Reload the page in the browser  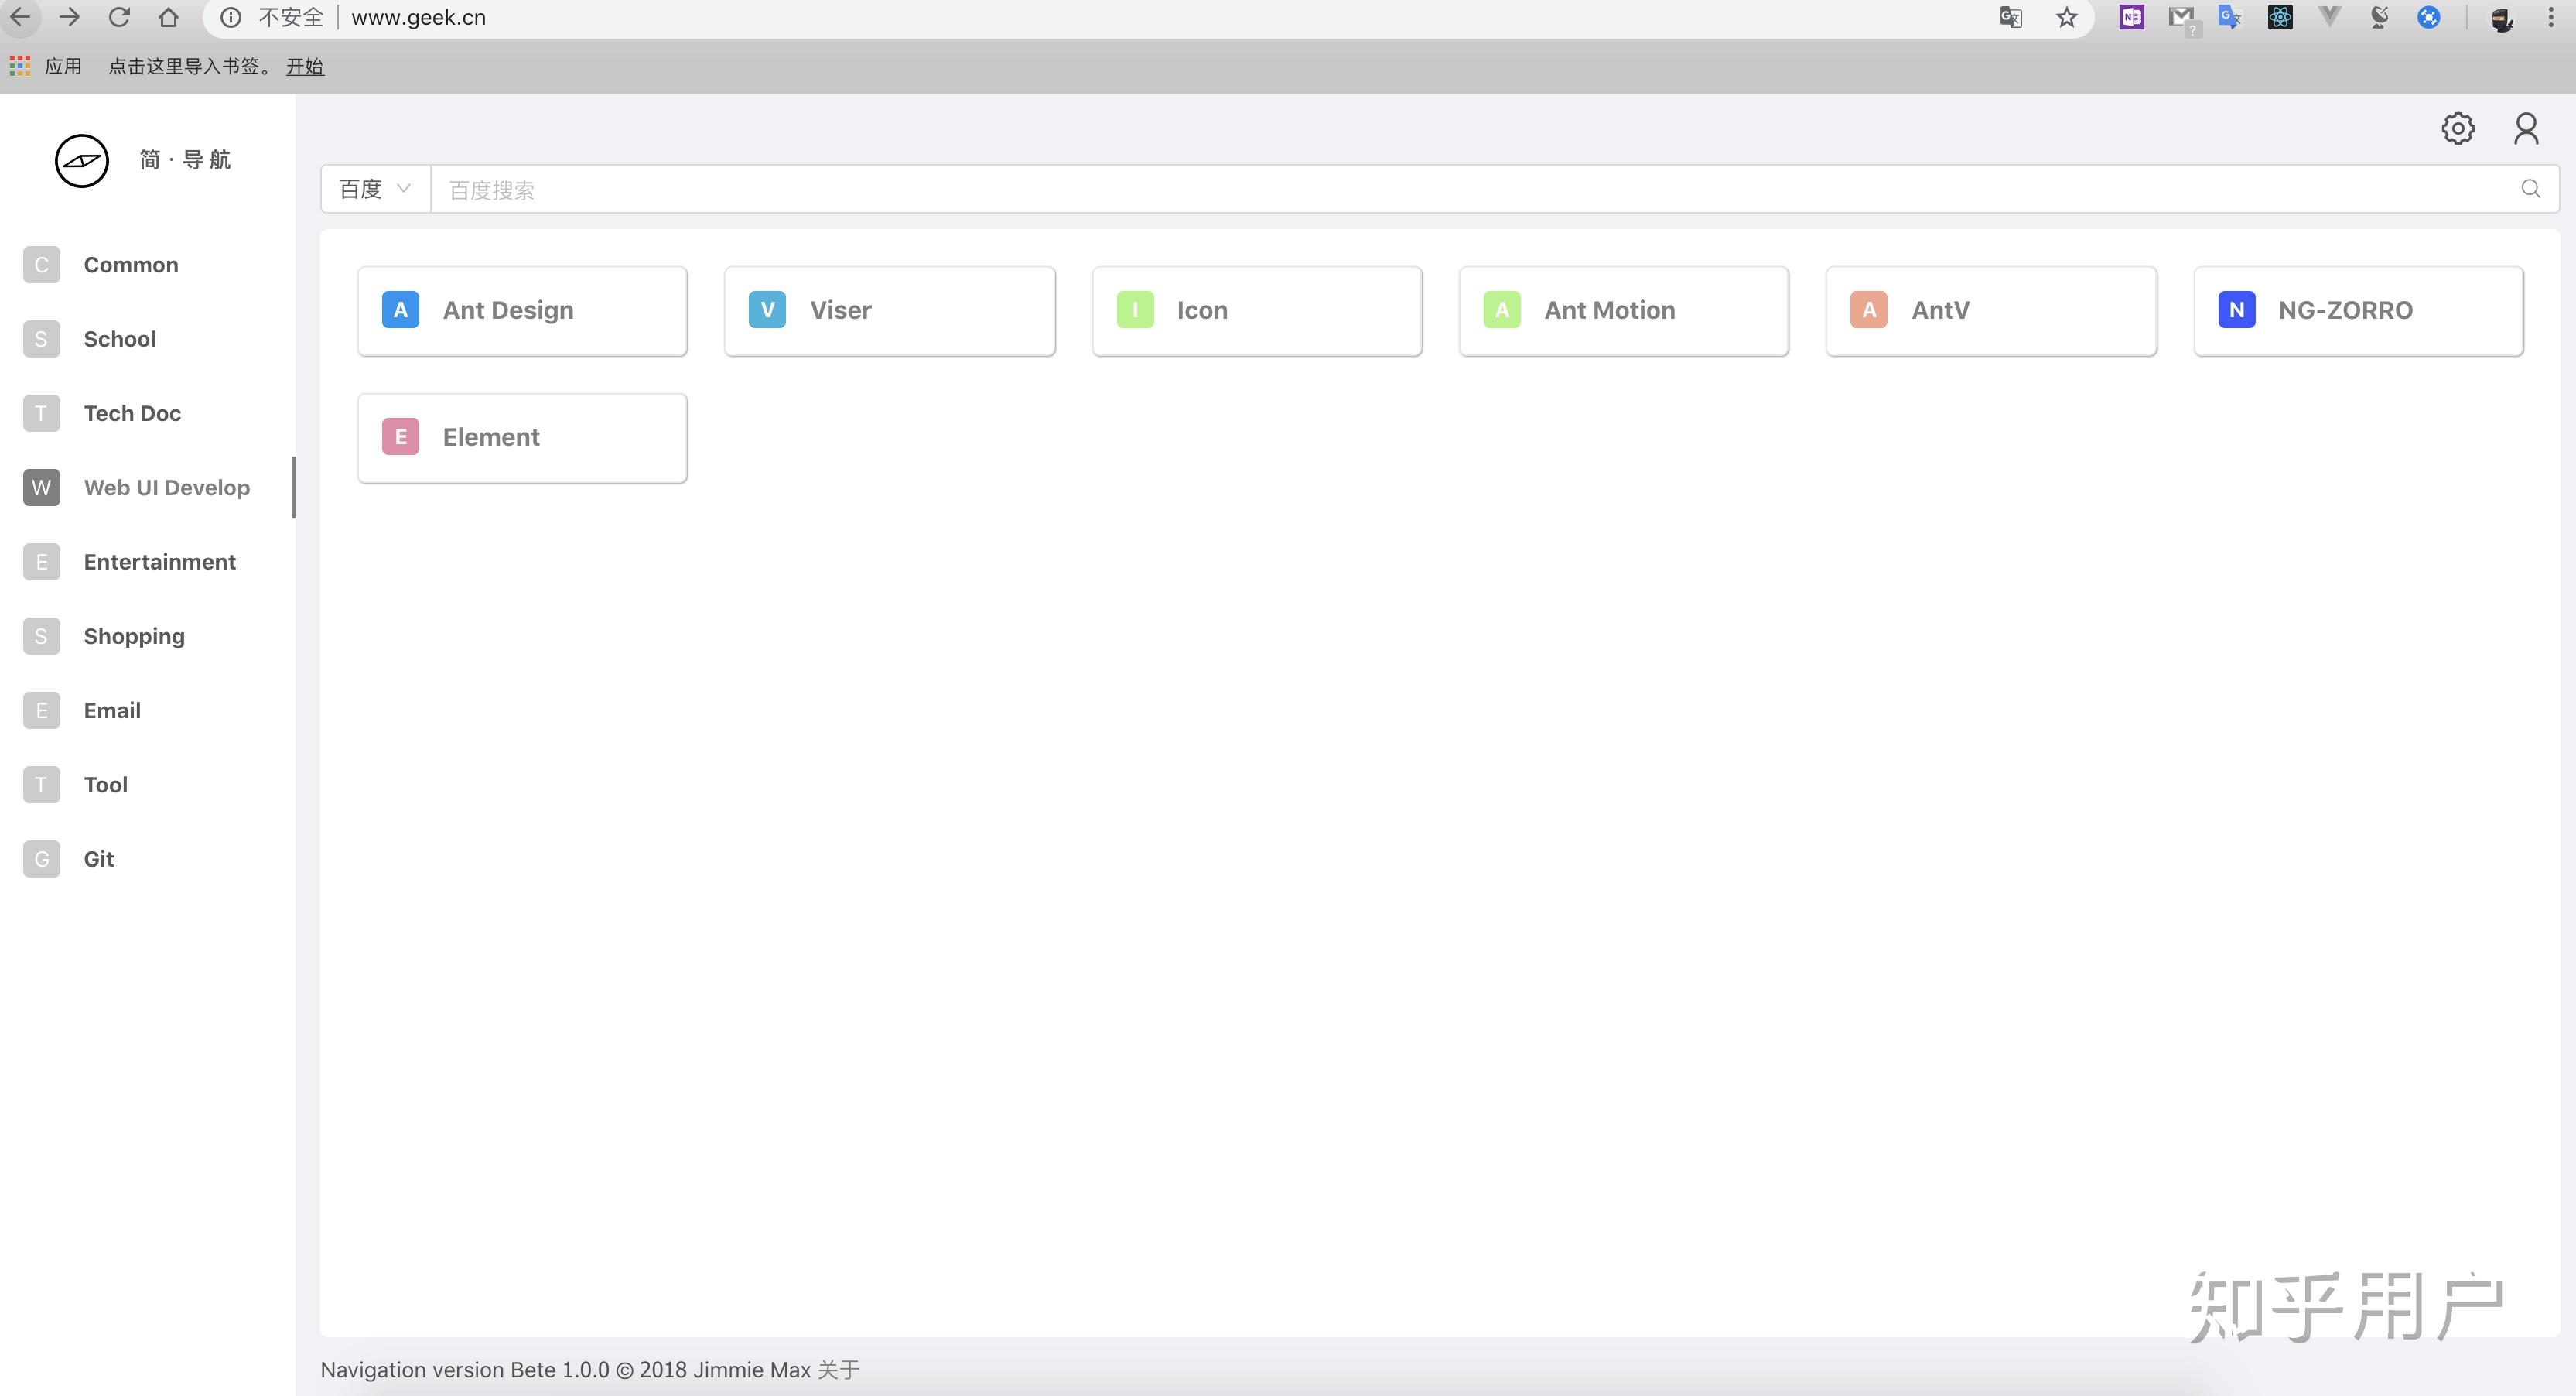[x=119, y=17]
